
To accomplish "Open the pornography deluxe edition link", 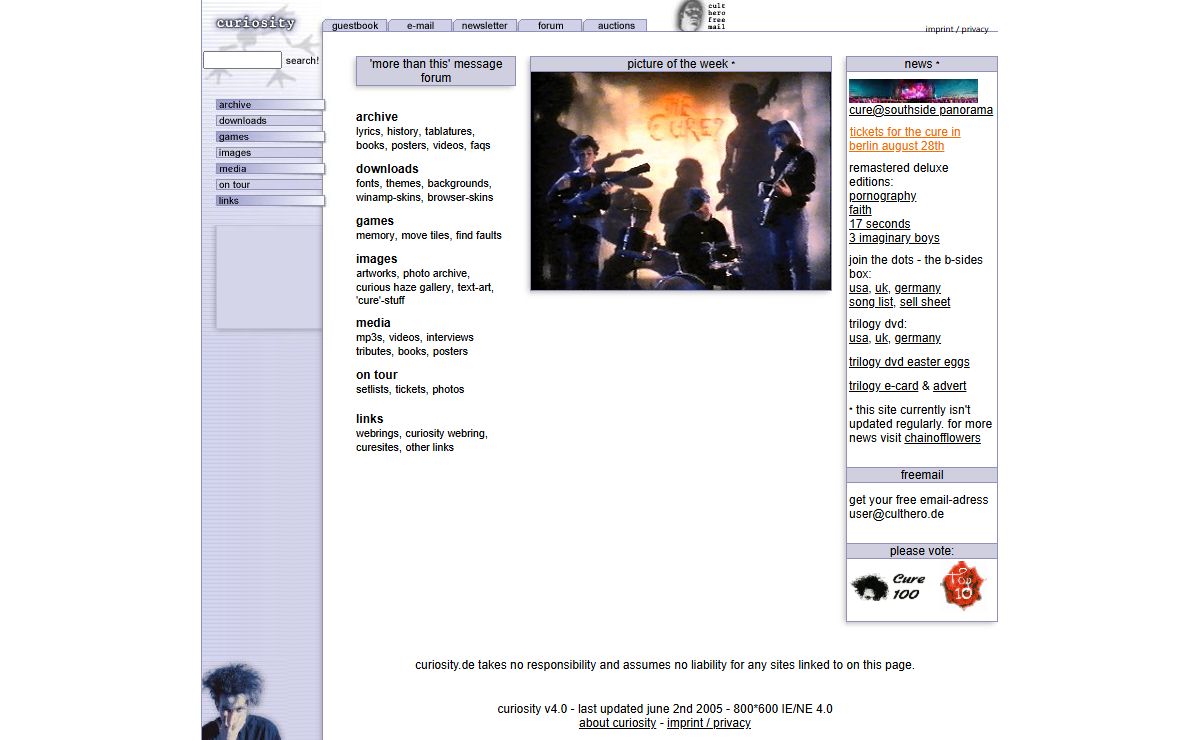I will [x=882, y=196].
